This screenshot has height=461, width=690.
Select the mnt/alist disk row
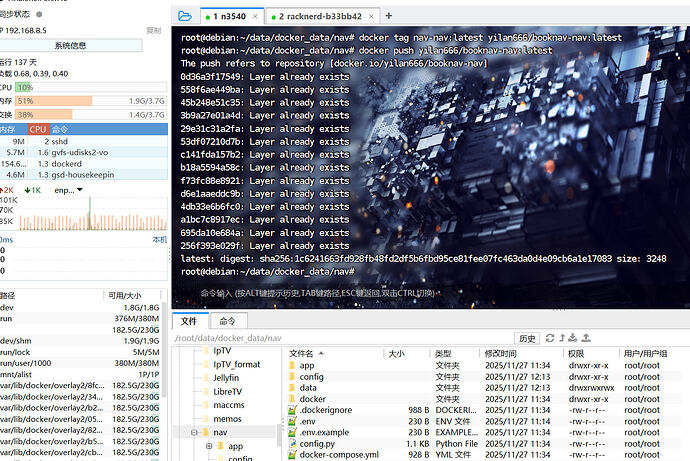point(80,374)
